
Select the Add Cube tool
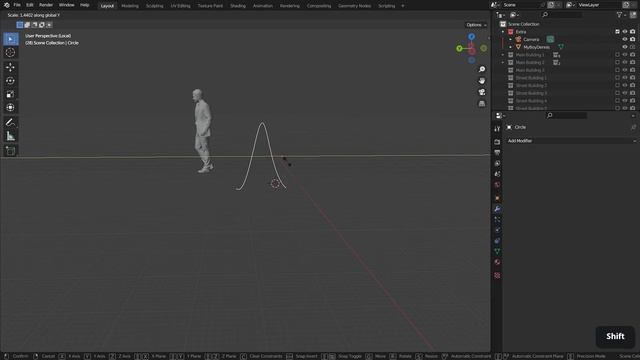point(11,151)
